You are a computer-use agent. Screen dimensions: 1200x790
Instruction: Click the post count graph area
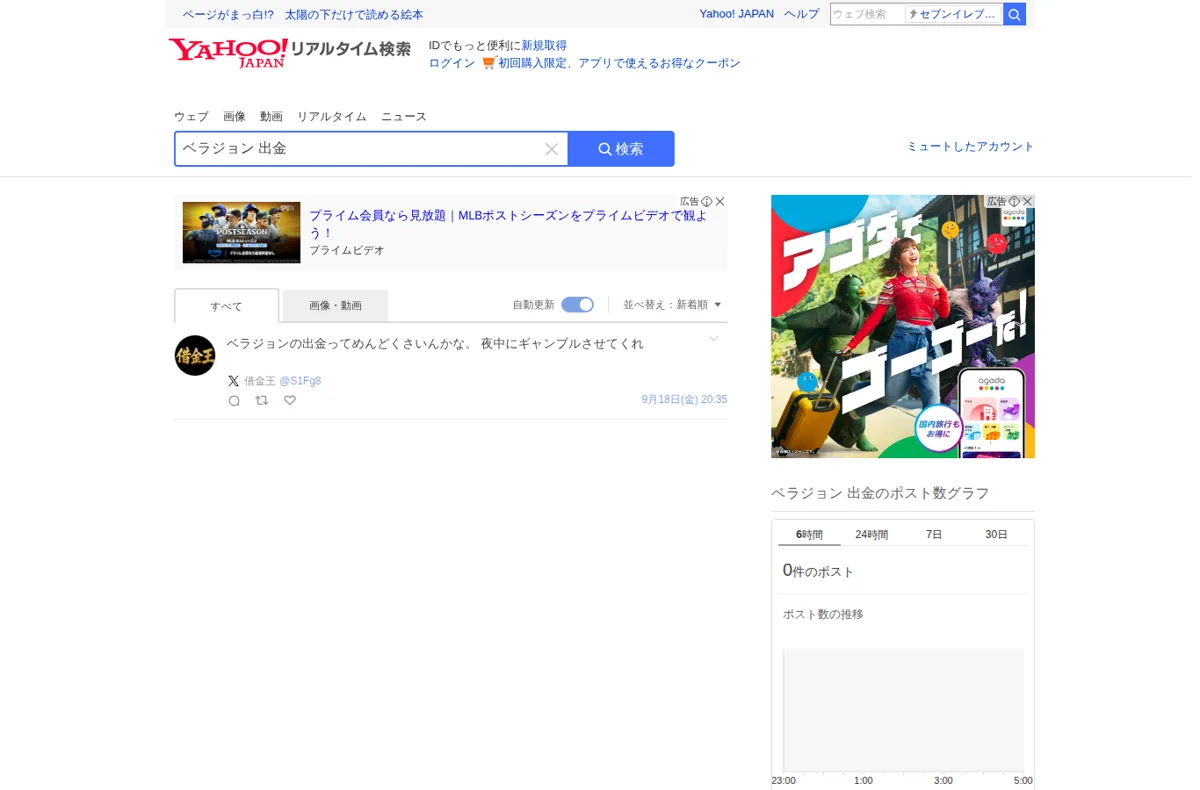tap(903, 710)
